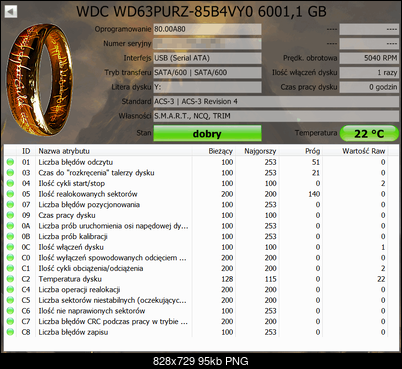Click the 'Bieżący' column header
Viewport: 402px width, 369px height.
coord(221,151)
